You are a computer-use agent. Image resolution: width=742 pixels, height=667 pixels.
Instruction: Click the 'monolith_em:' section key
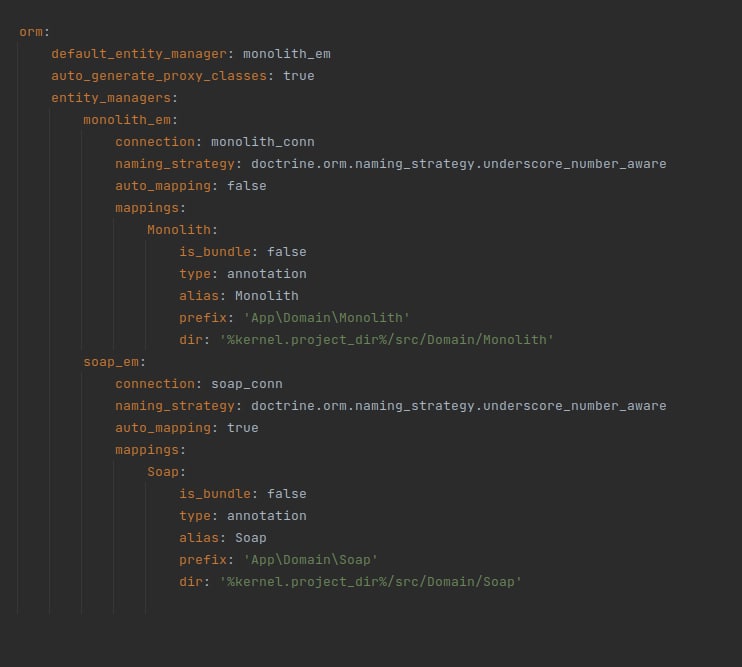point(131,120)
